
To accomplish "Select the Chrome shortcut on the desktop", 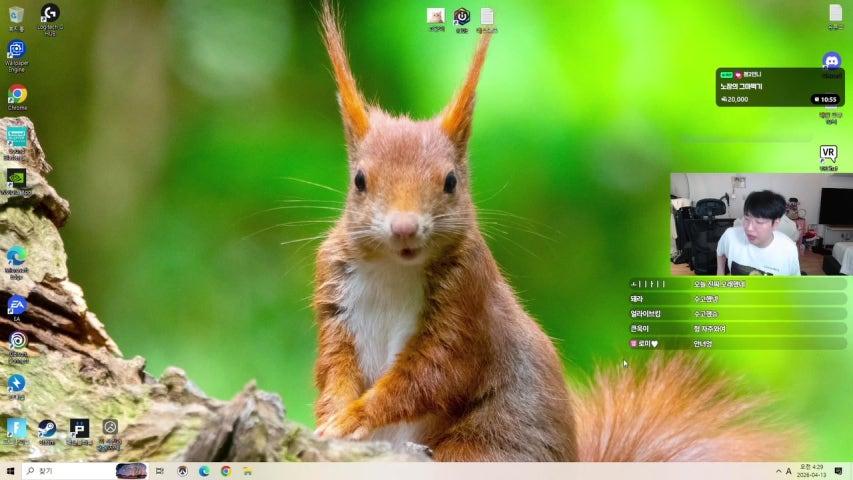I will (17, 94).
